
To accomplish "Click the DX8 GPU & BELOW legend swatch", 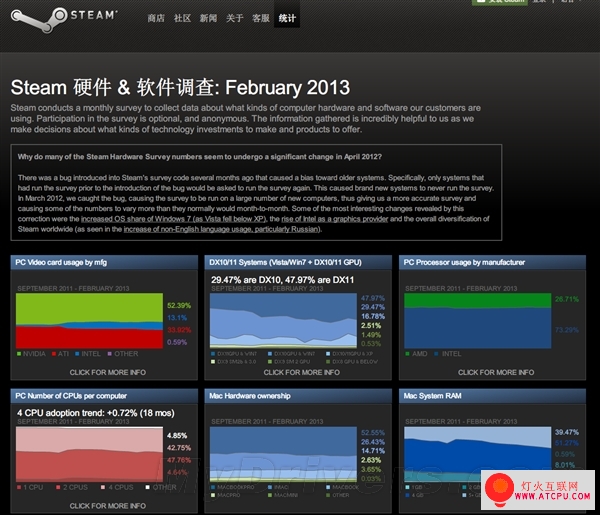I will [328, 362].
